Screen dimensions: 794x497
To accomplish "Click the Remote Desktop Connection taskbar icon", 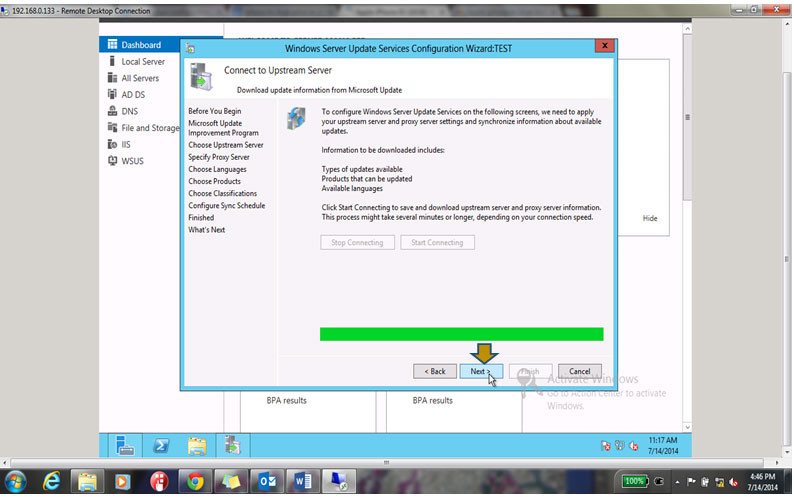I will pos(339,481).
